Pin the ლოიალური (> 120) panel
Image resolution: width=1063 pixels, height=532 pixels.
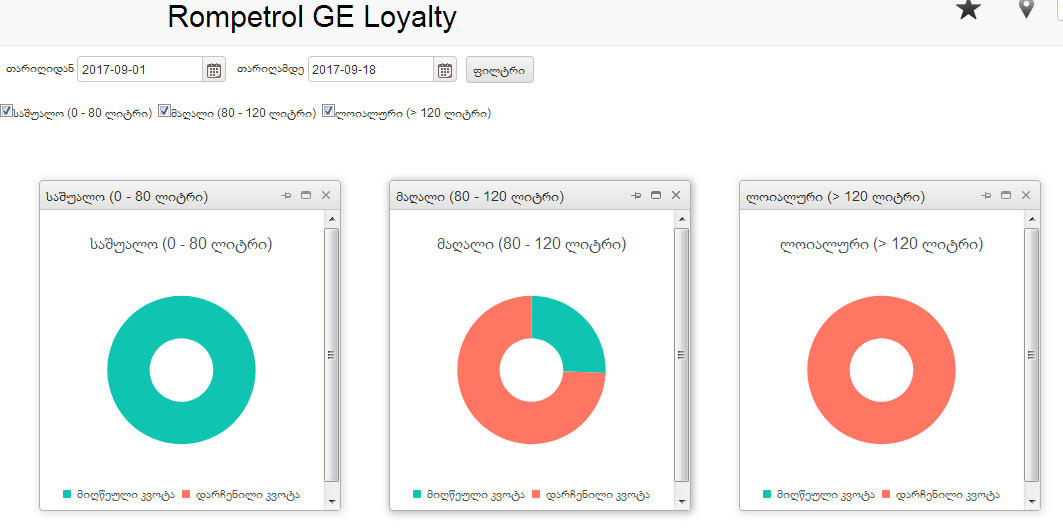[x=986, y=195]
